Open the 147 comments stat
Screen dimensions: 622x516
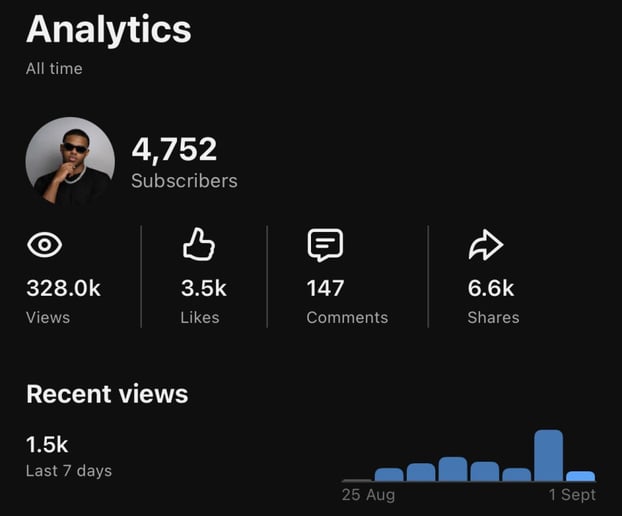click(x=325, y=288)
